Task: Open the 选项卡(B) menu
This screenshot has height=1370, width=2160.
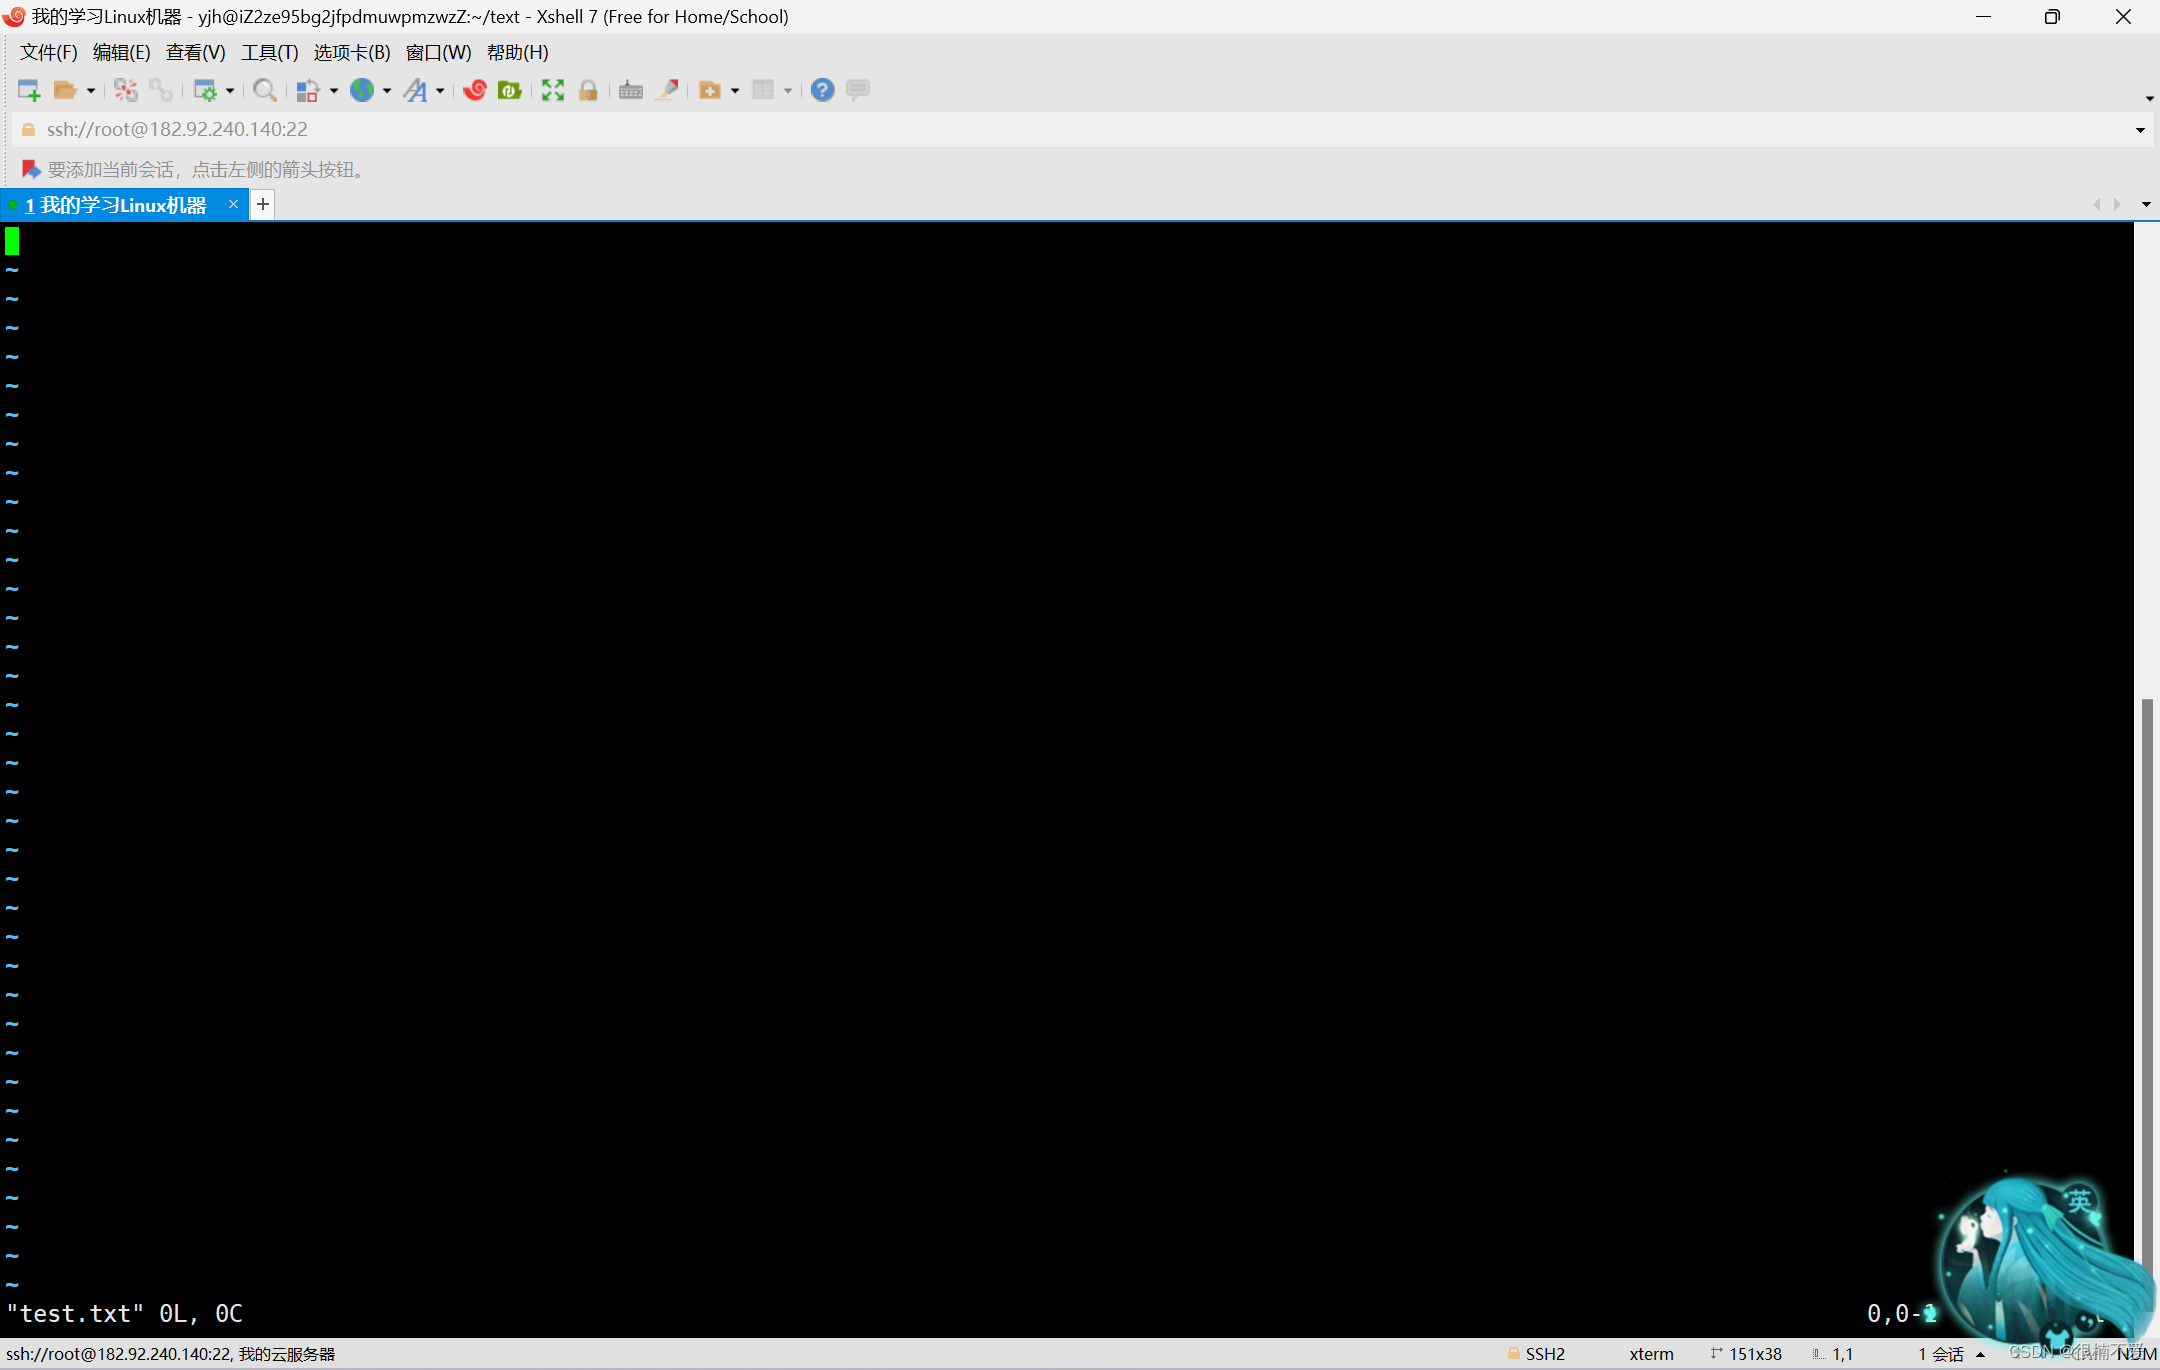Action: point(352,52)
